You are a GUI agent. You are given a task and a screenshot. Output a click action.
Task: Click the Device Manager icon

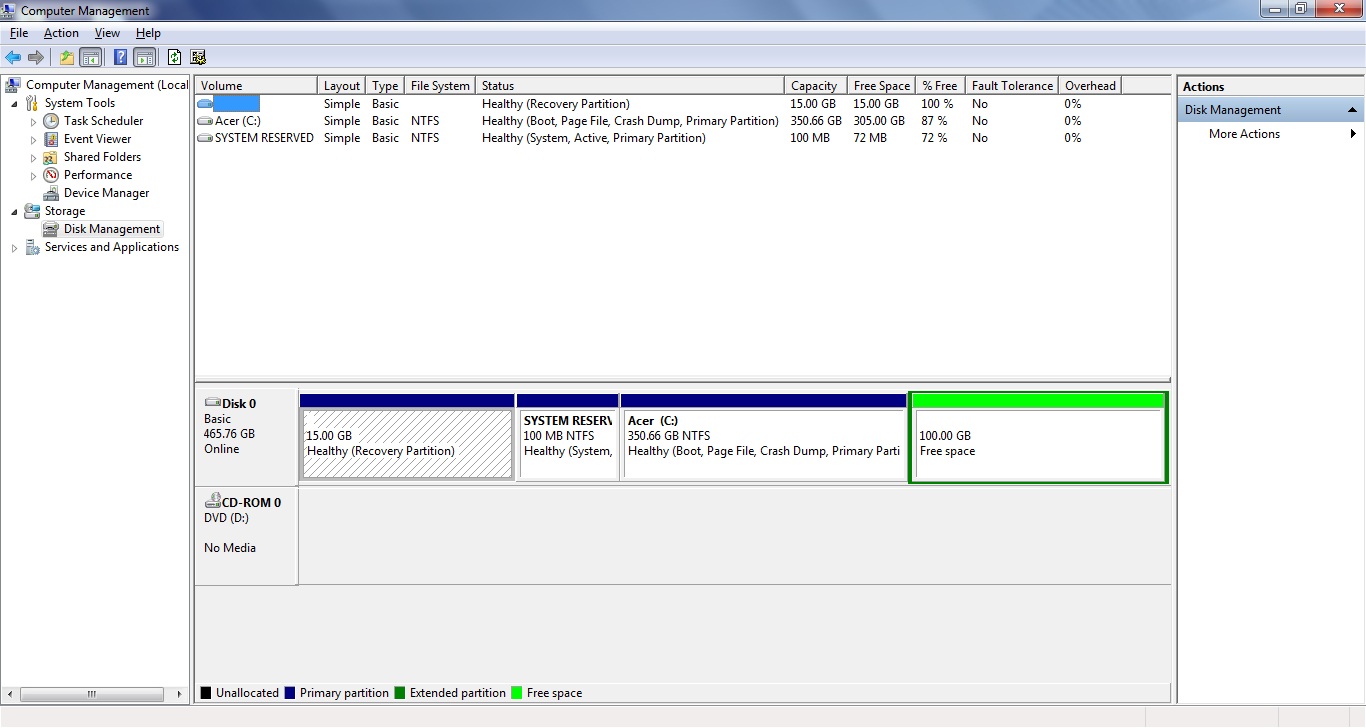(51, 193)
